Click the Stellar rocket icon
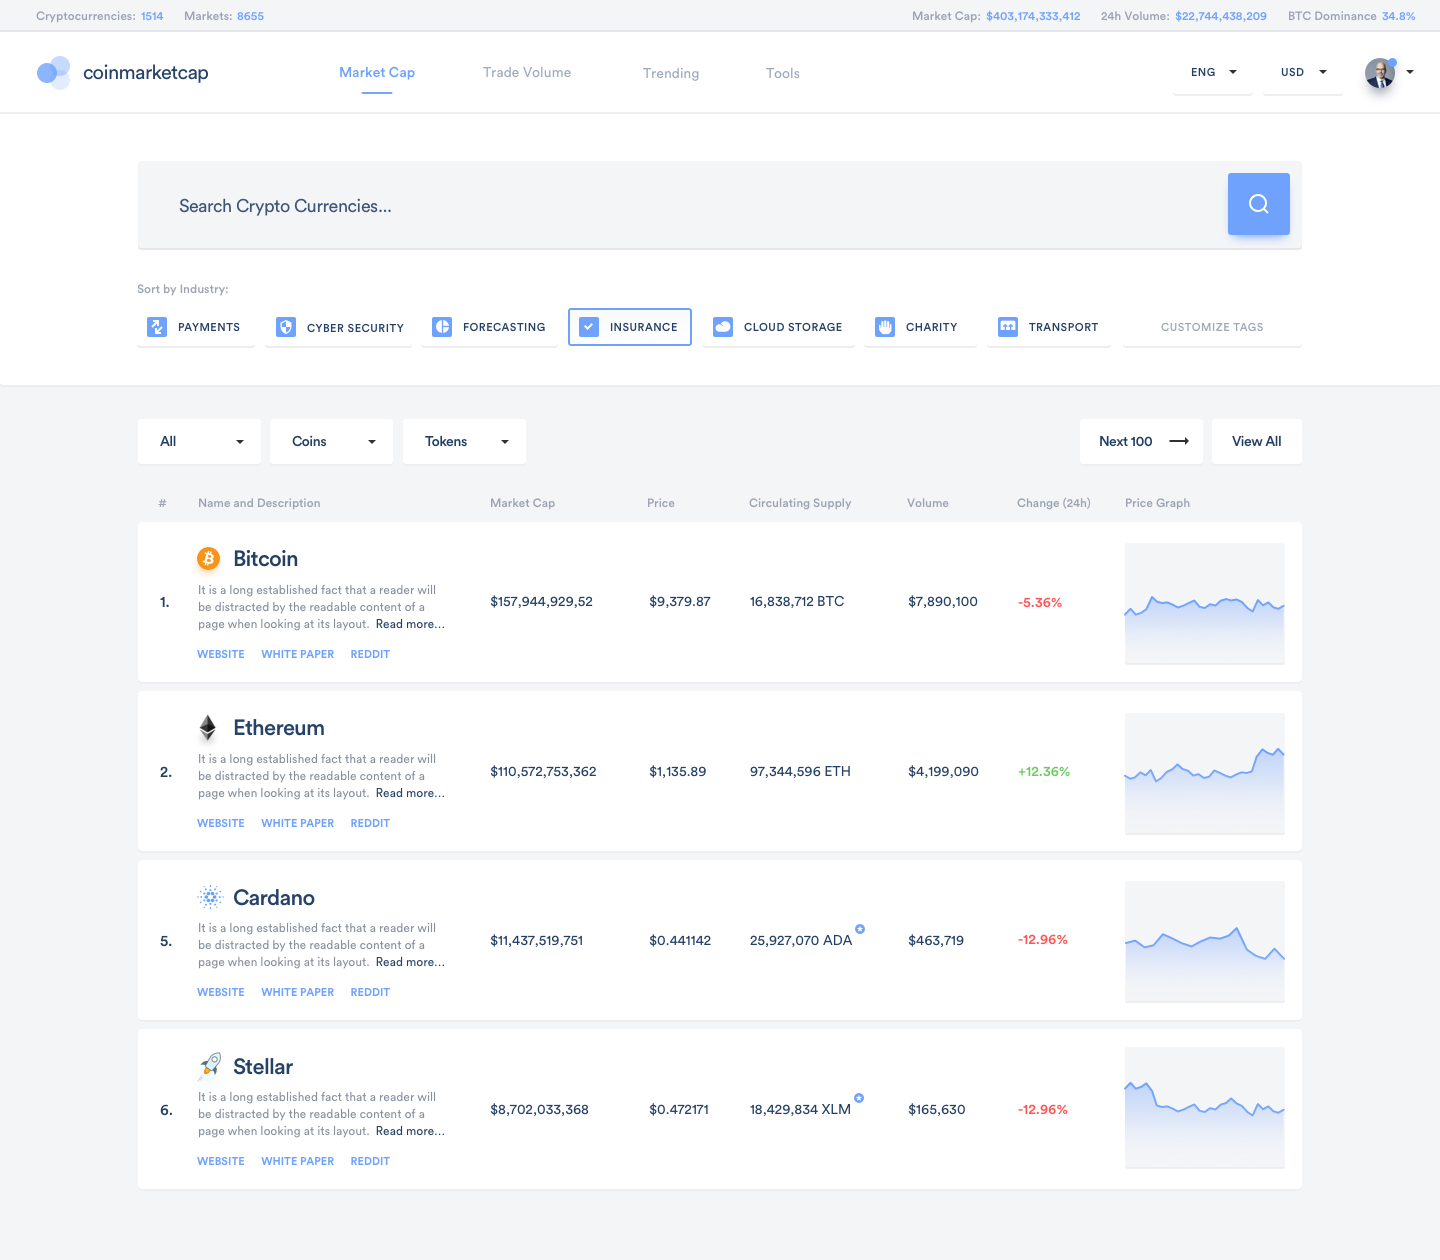1440x1260 pixels. tap(209, 1066)
